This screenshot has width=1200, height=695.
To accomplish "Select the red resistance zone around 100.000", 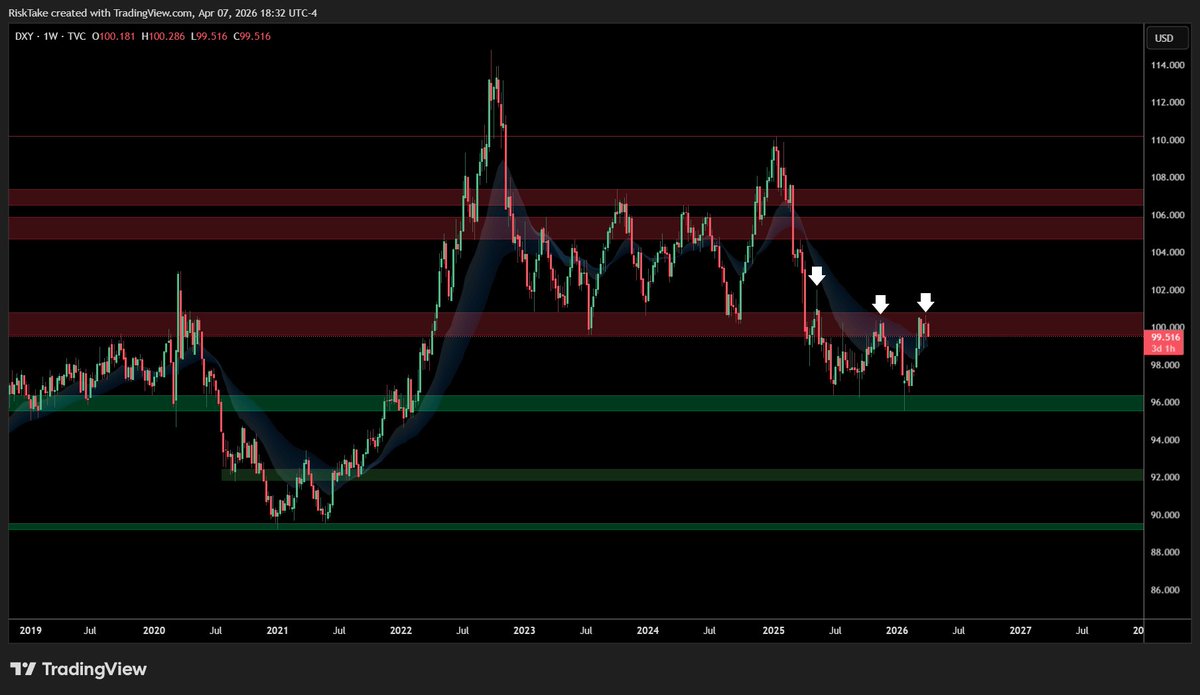I will pos(575,324).
